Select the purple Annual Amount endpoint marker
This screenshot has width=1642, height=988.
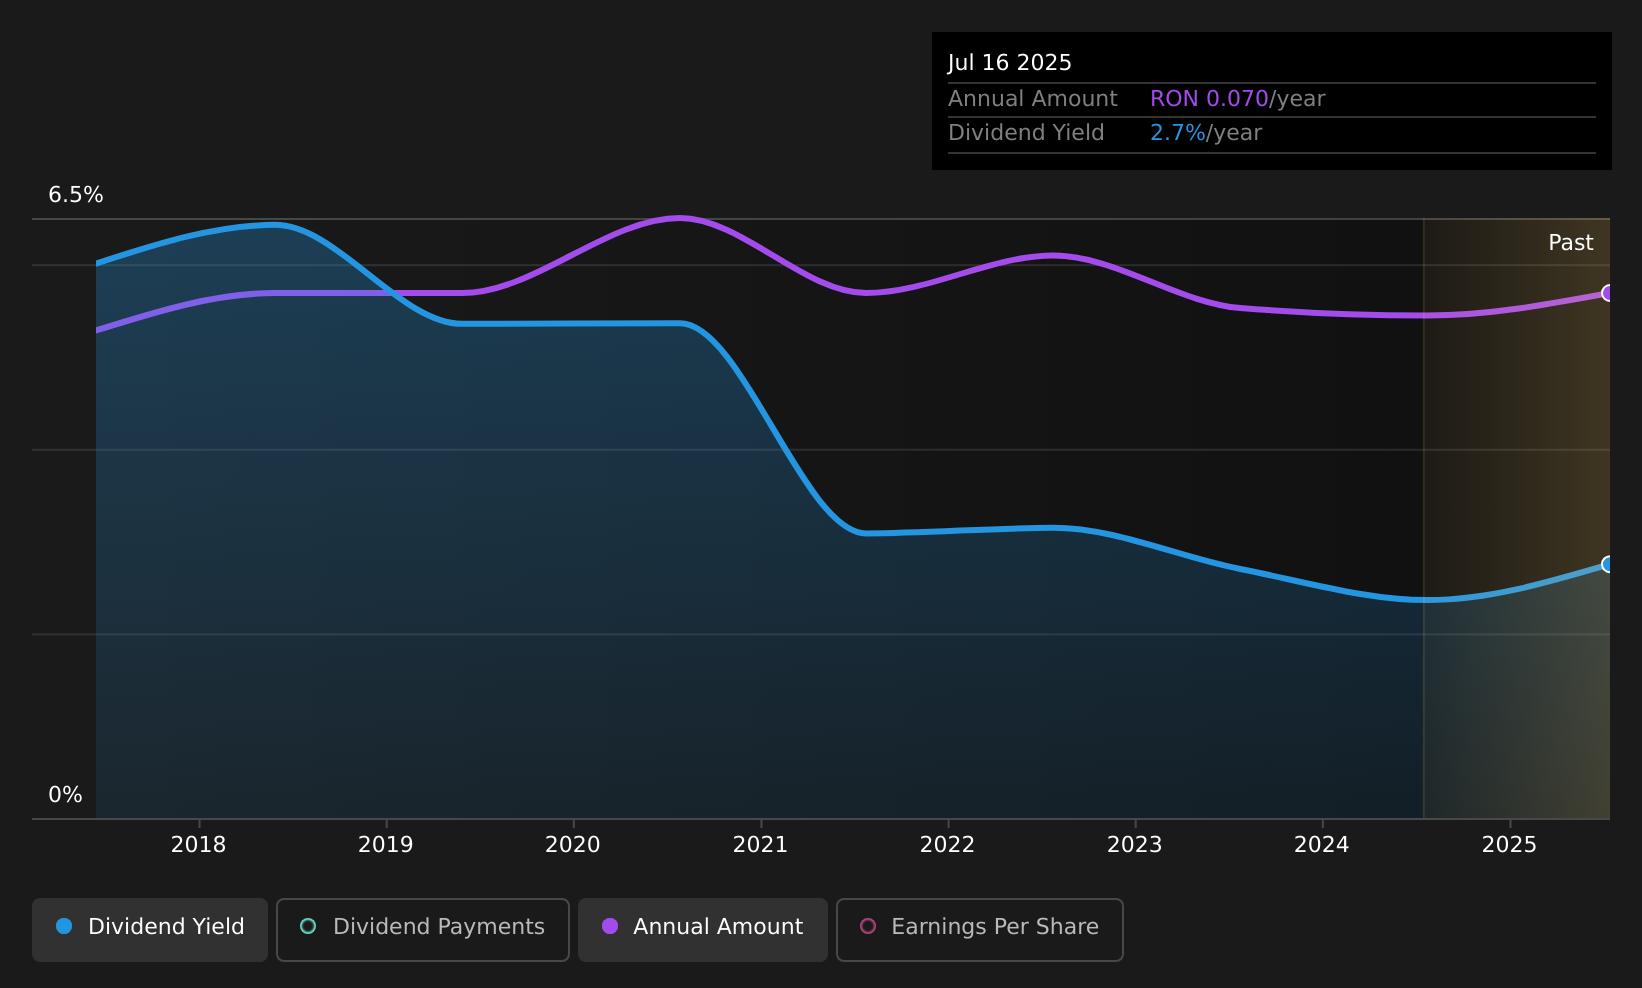tap(1608, 293)
